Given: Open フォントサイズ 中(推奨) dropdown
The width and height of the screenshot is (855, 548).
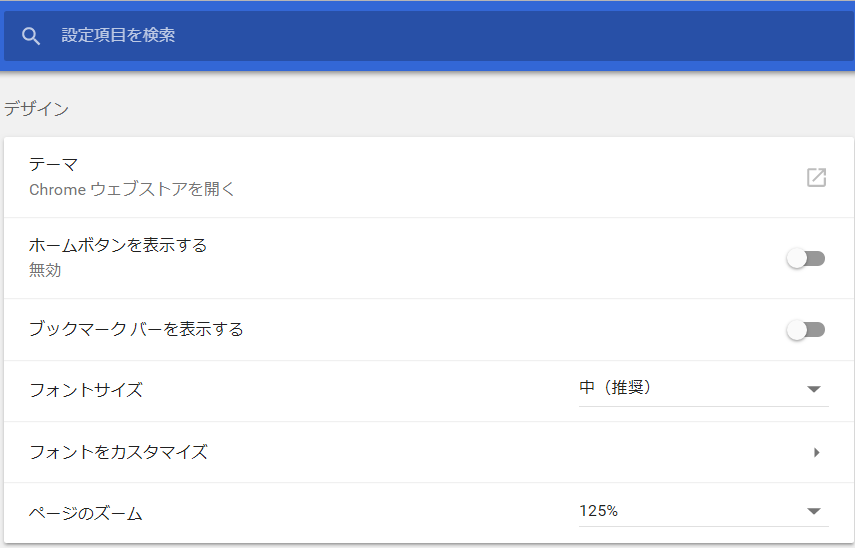Looking at the screenshot, I should [703, 388].
